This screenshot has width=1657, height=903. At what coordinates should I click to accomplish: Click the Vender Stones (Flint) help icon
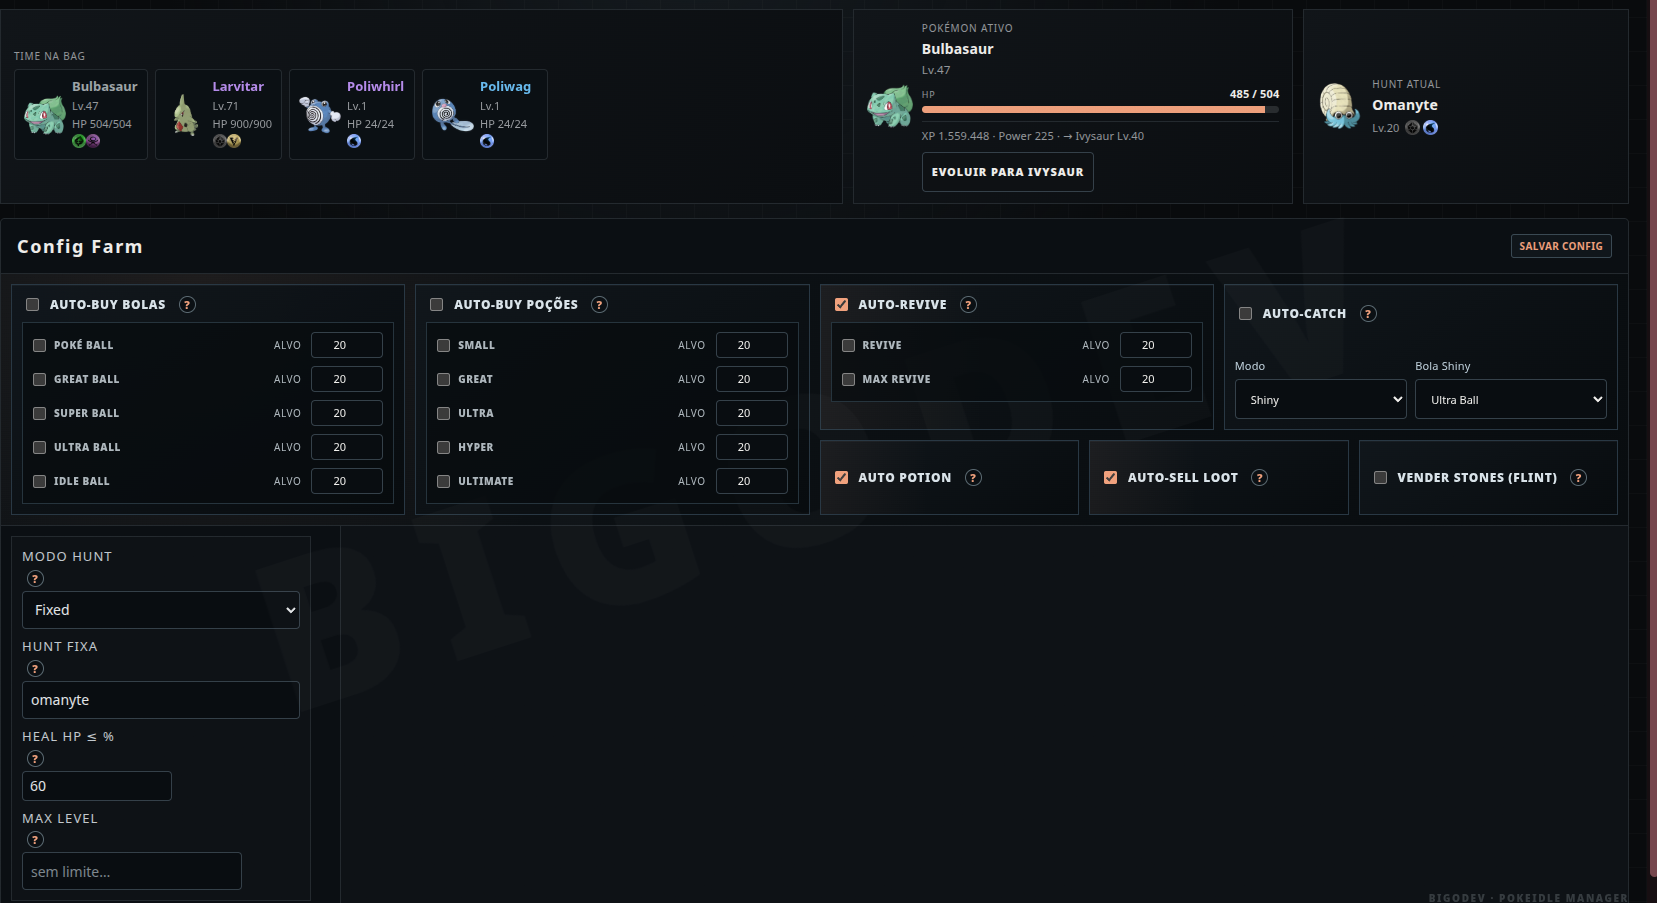(x=1578, y=477)
